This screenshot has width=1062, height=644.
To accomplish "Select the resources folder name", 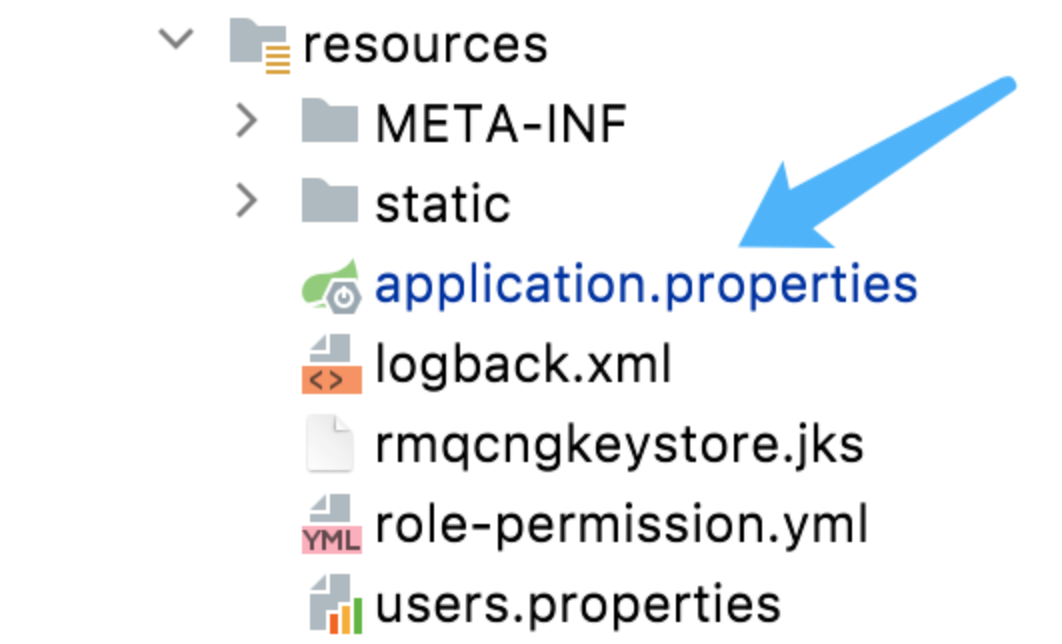I will 425,45.
